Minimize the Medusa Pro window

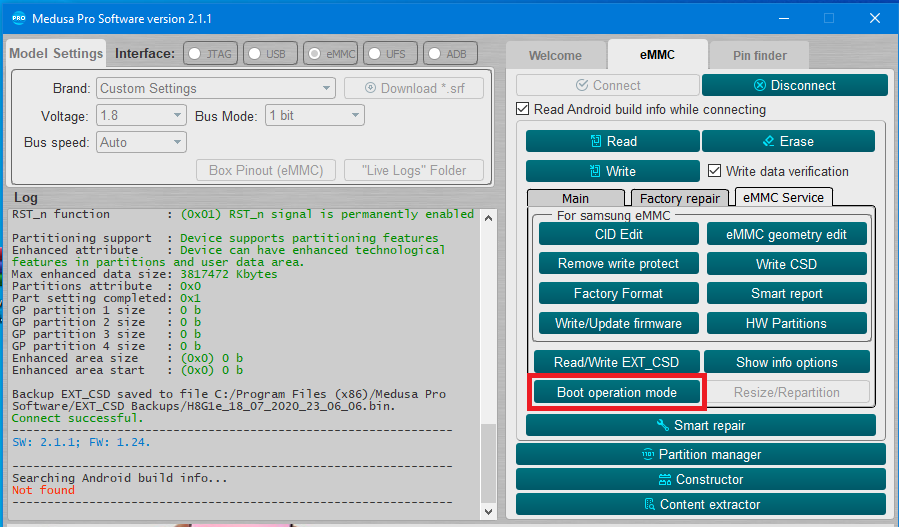coord(784,18)
